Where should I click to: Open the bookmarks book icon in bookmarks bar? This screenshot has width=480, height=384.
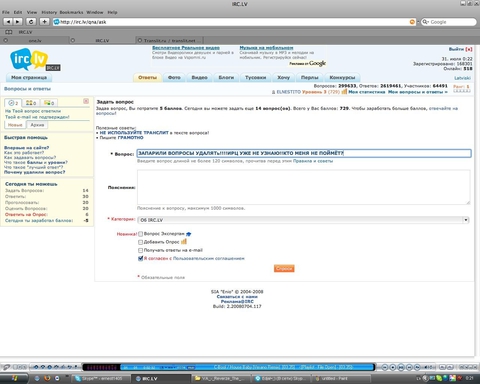click(x=9, y=32)
